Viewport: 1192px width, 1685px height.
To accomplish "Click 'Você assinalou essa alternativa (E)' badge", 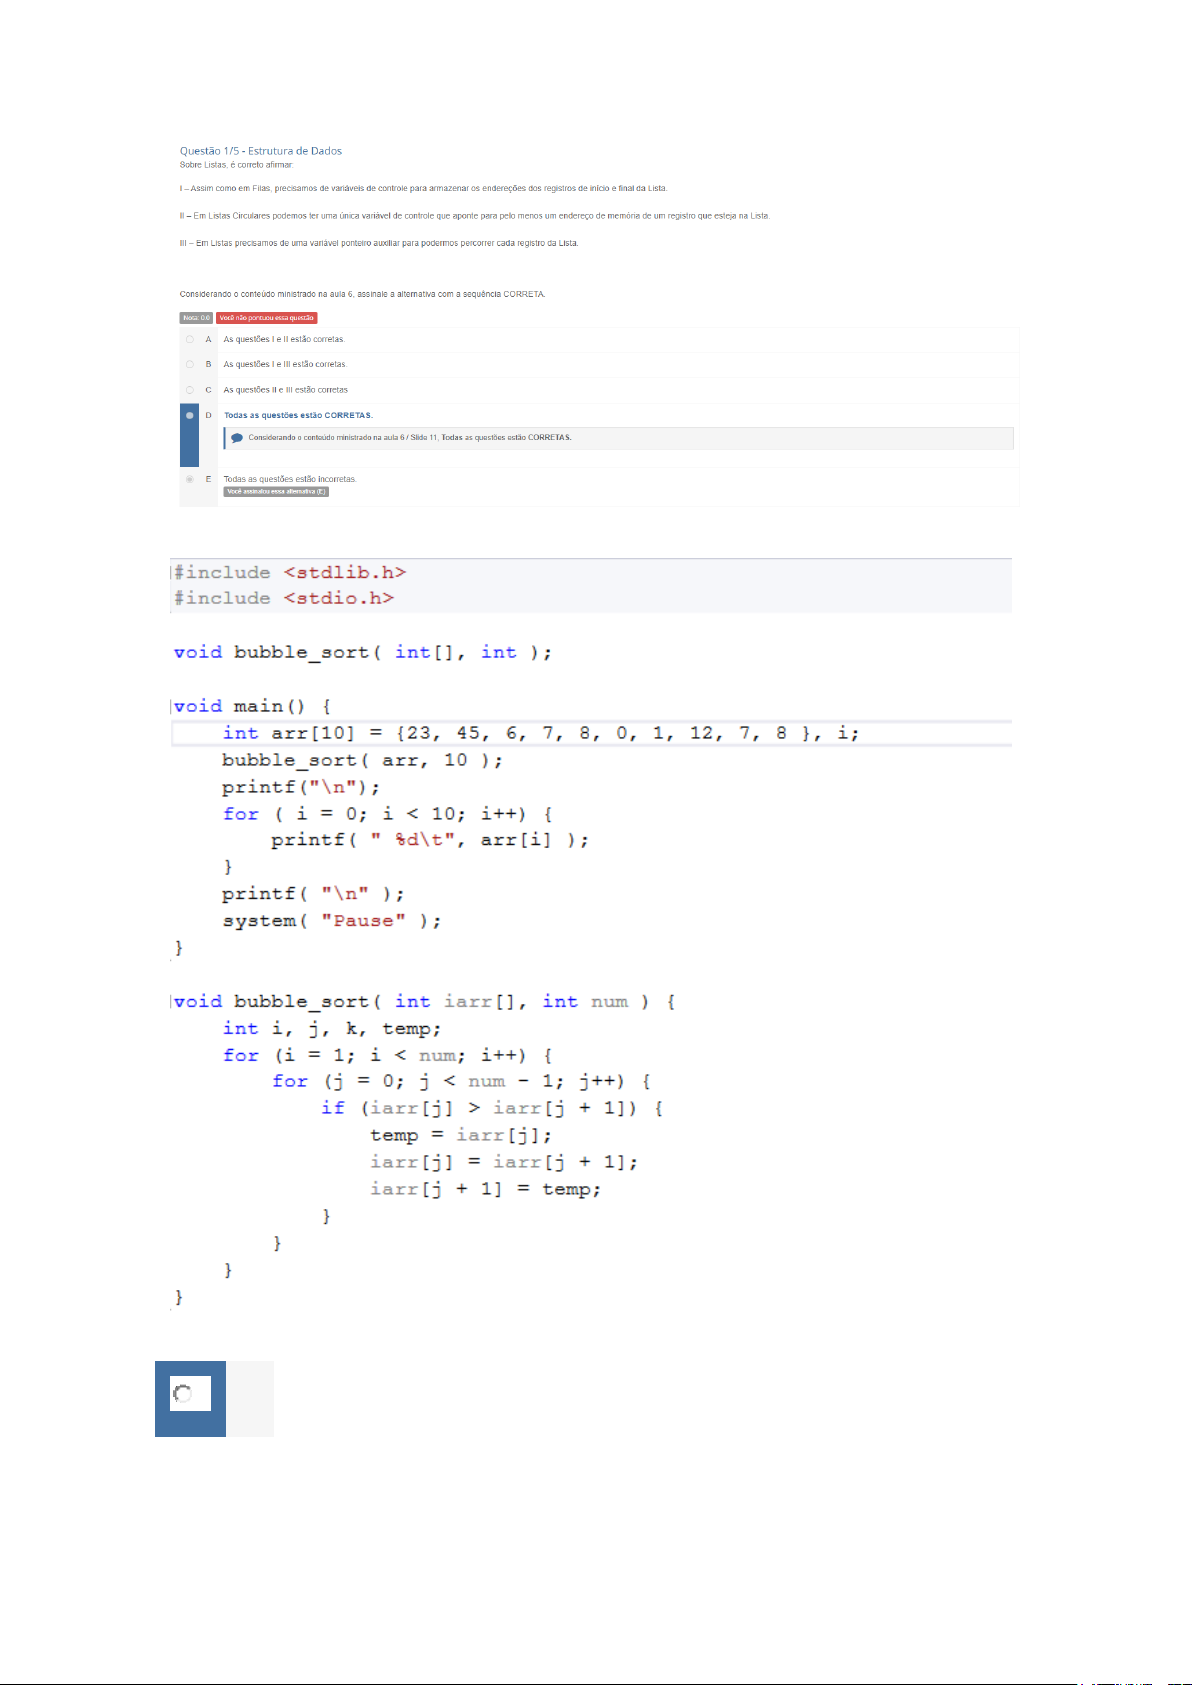I will tap(276, 492).
